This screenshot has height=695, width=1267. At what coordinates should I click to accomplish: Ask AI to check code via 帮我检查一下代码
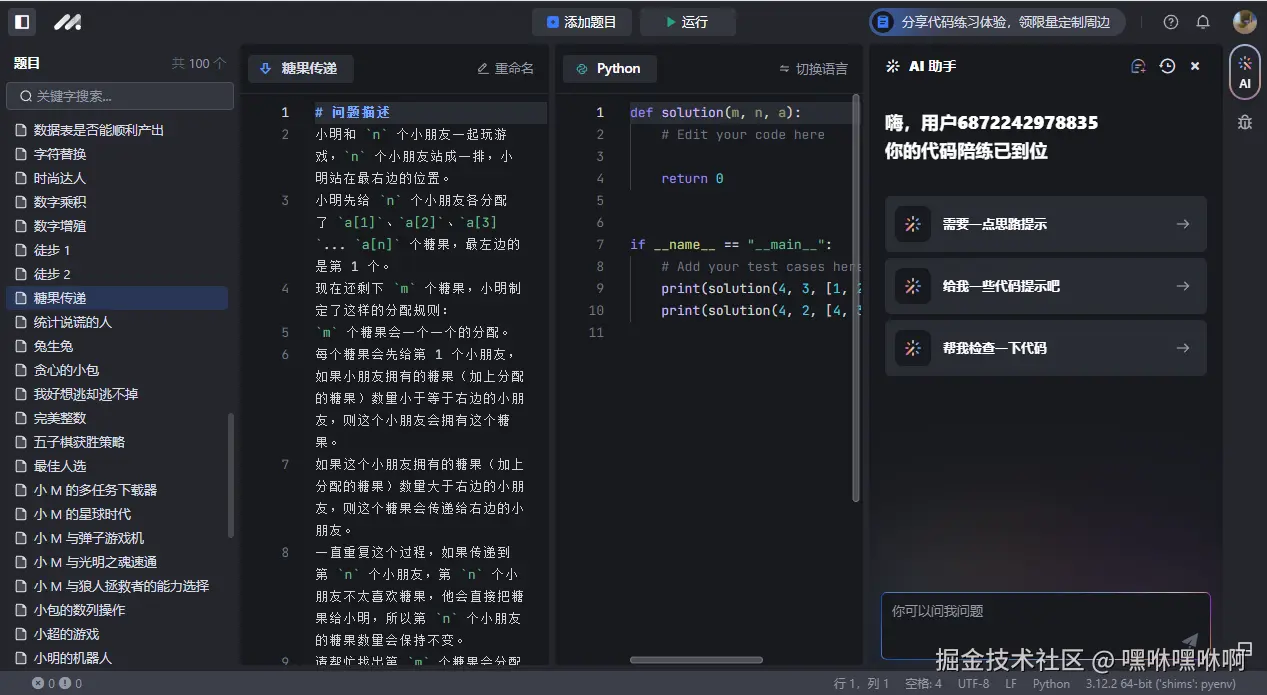tap(1045, 348)
